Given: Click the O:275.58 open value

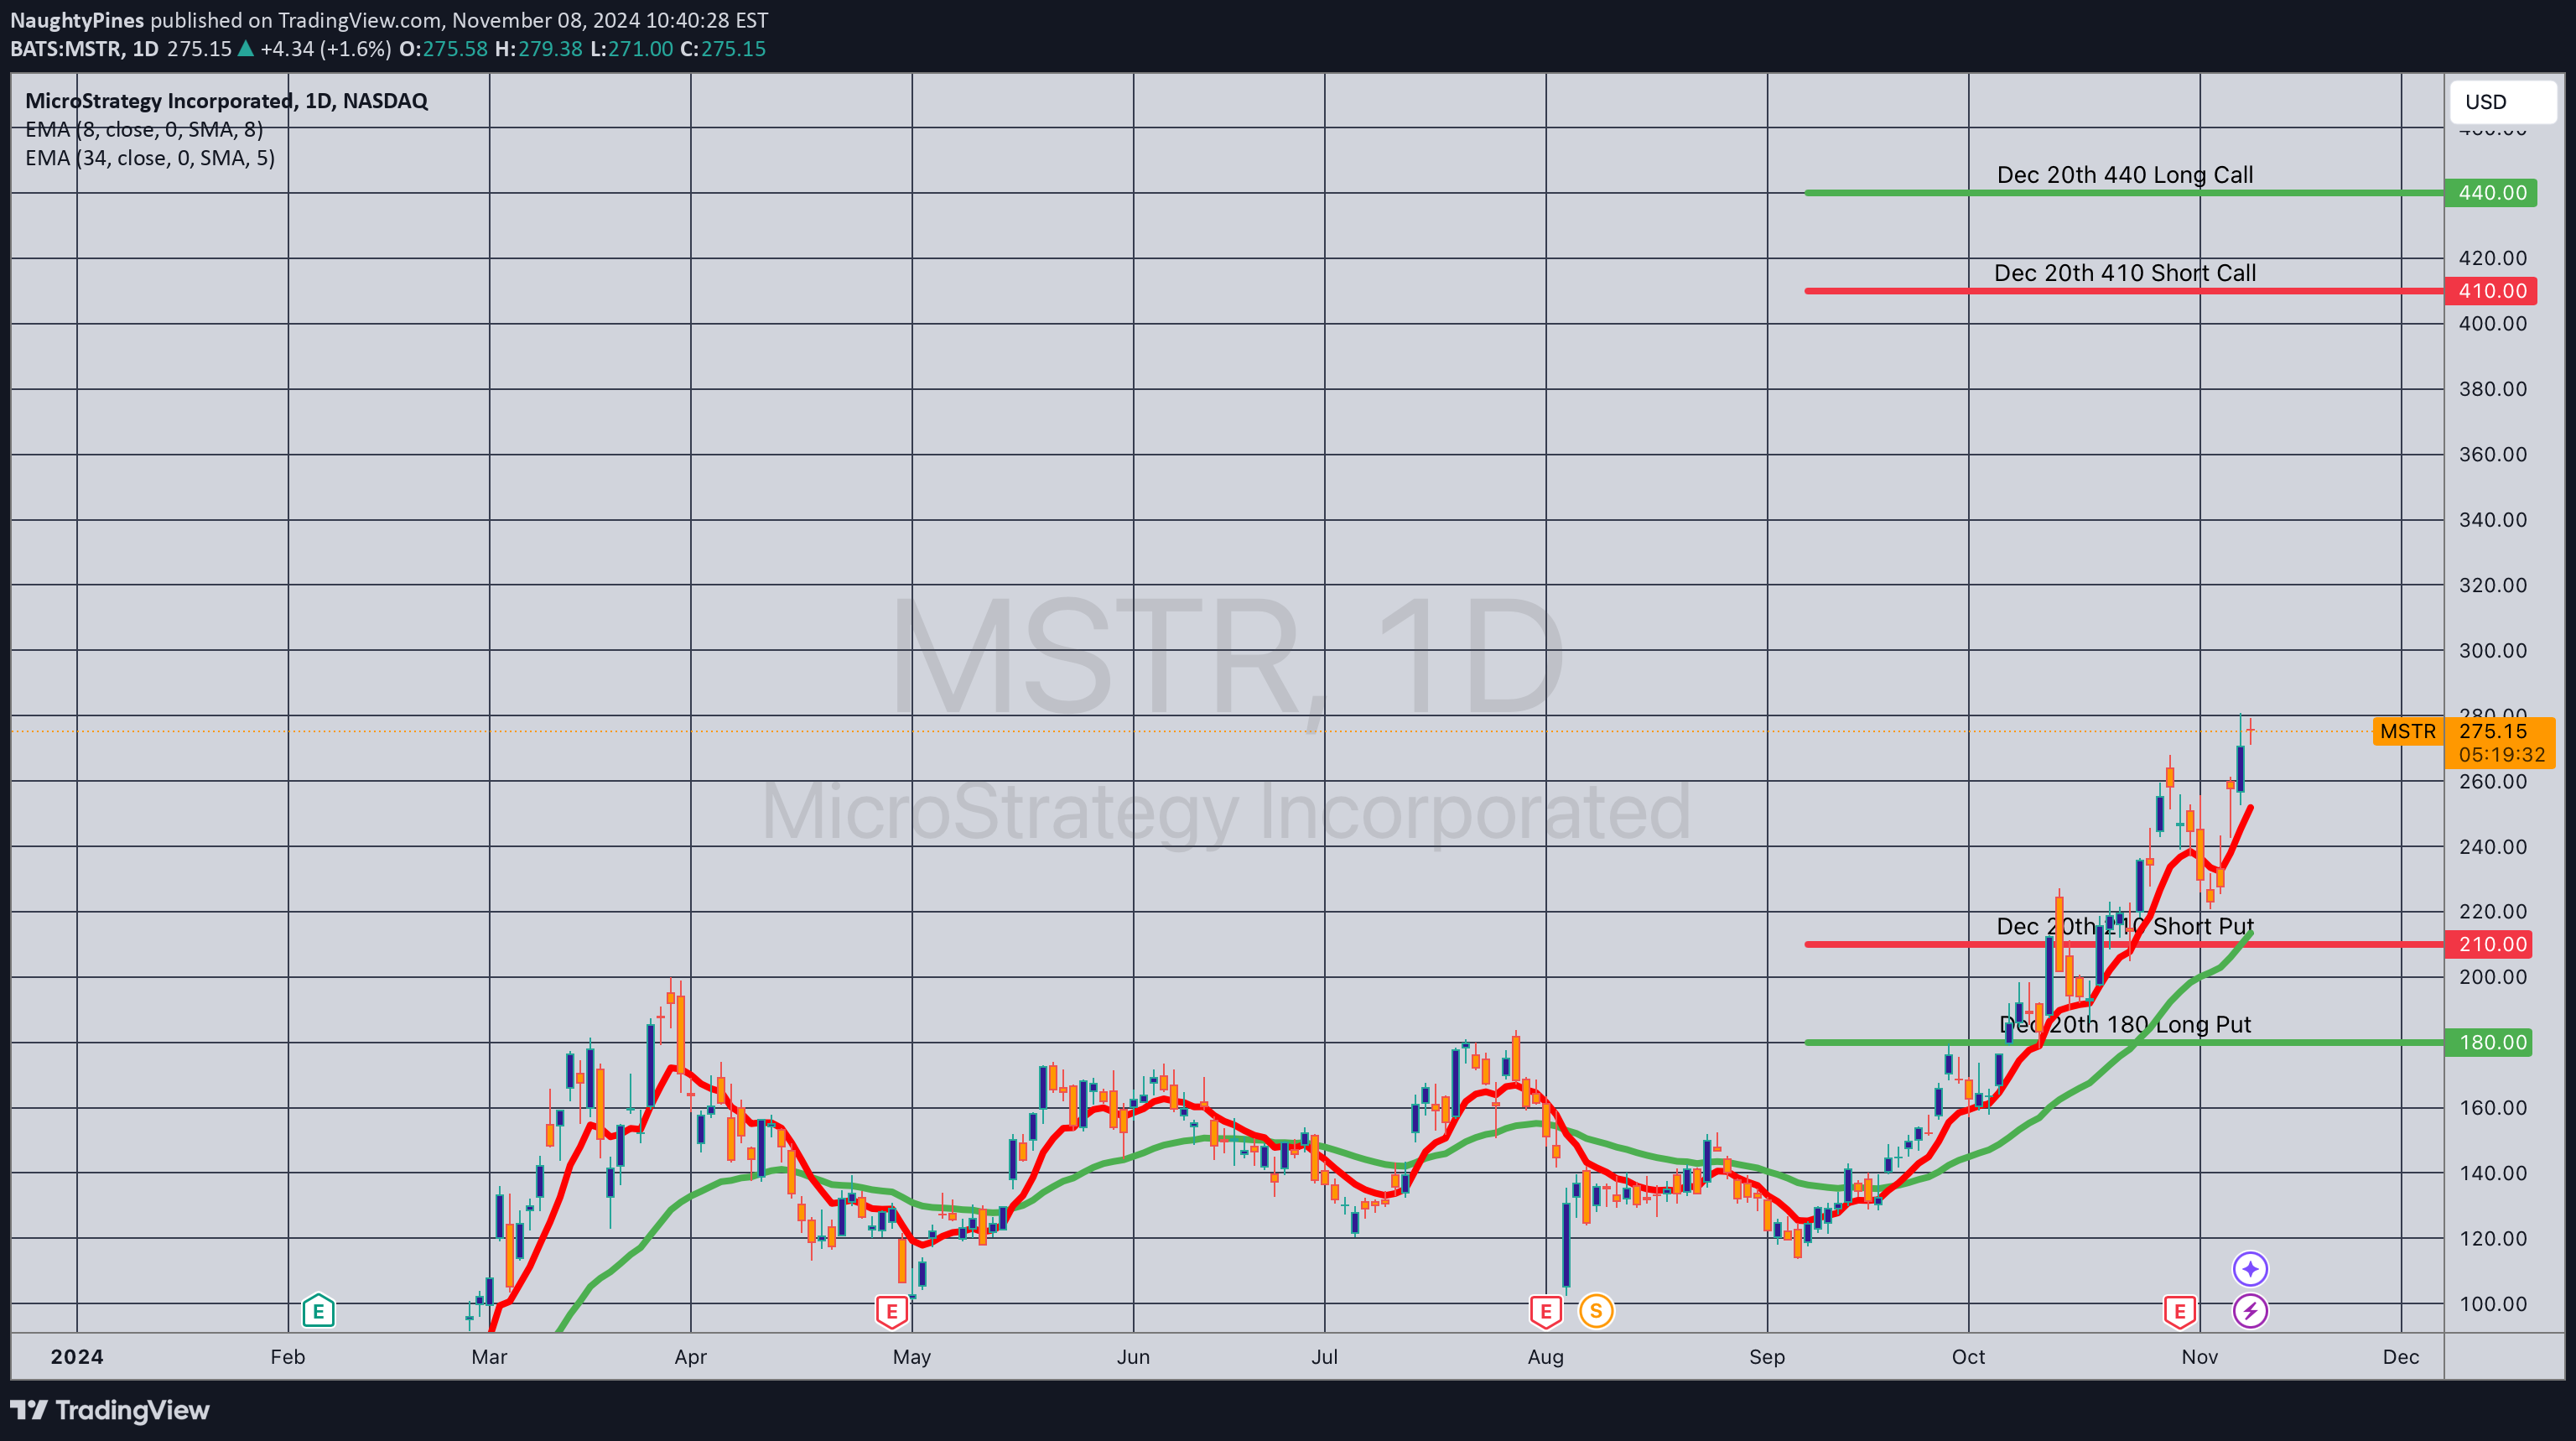Looking at the screenshot, I should click(x=443, y=49).
